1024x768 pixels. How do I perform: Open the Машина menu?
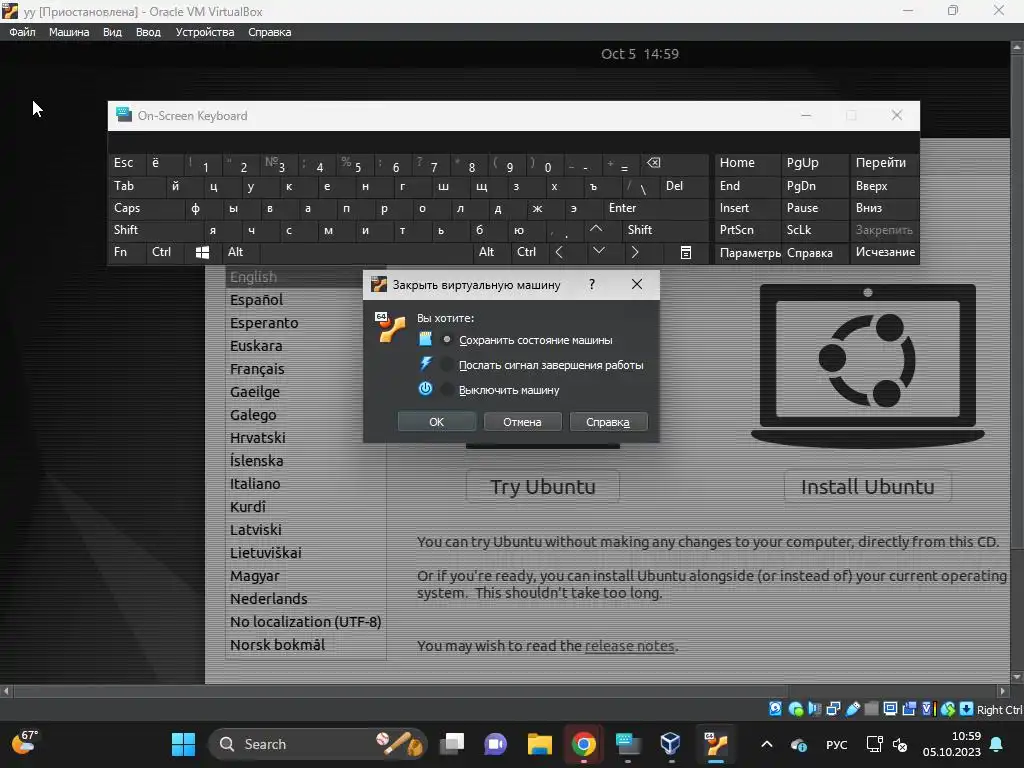tap(69, 32)
